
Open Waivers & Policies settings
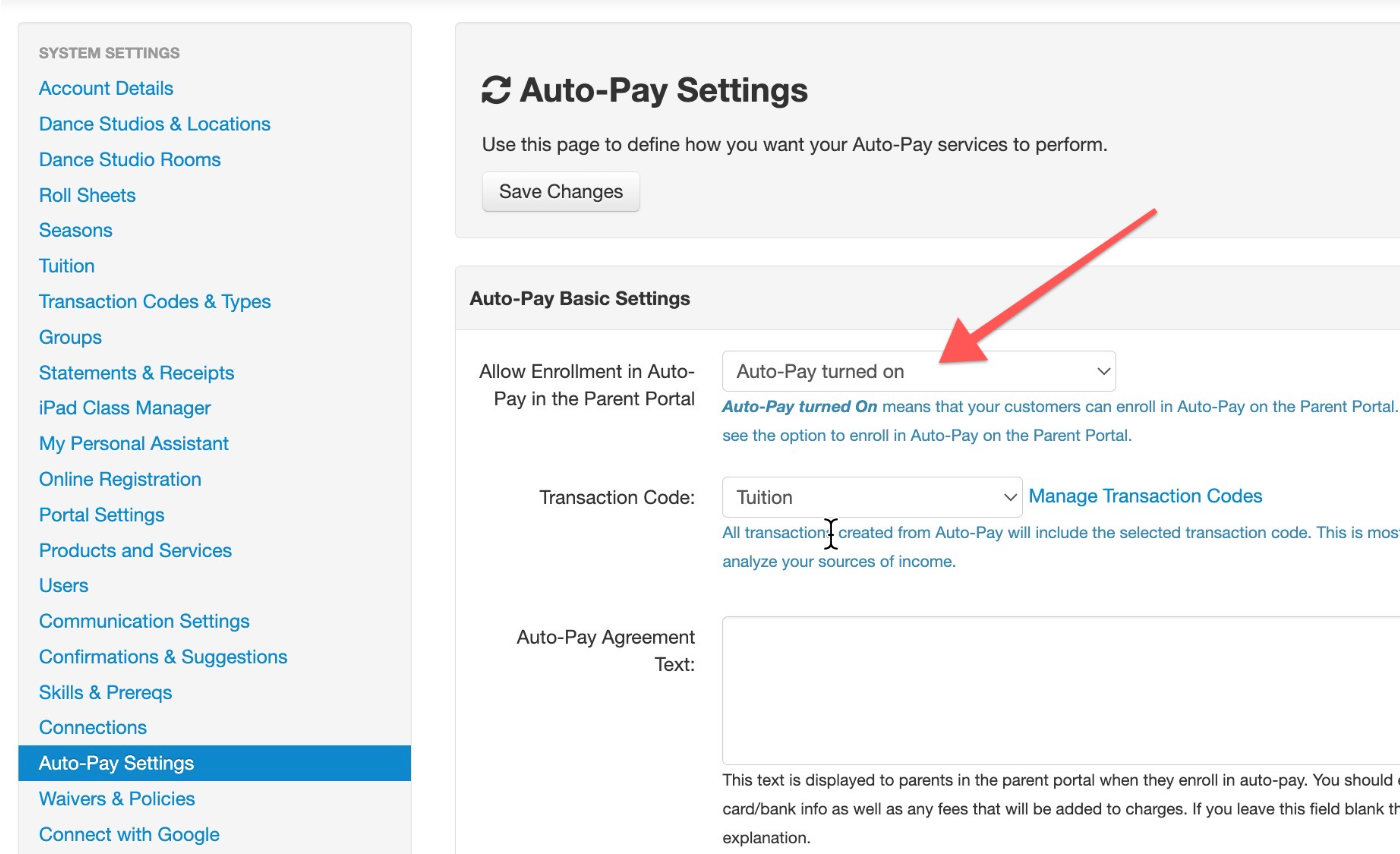(x=117, y=798)
